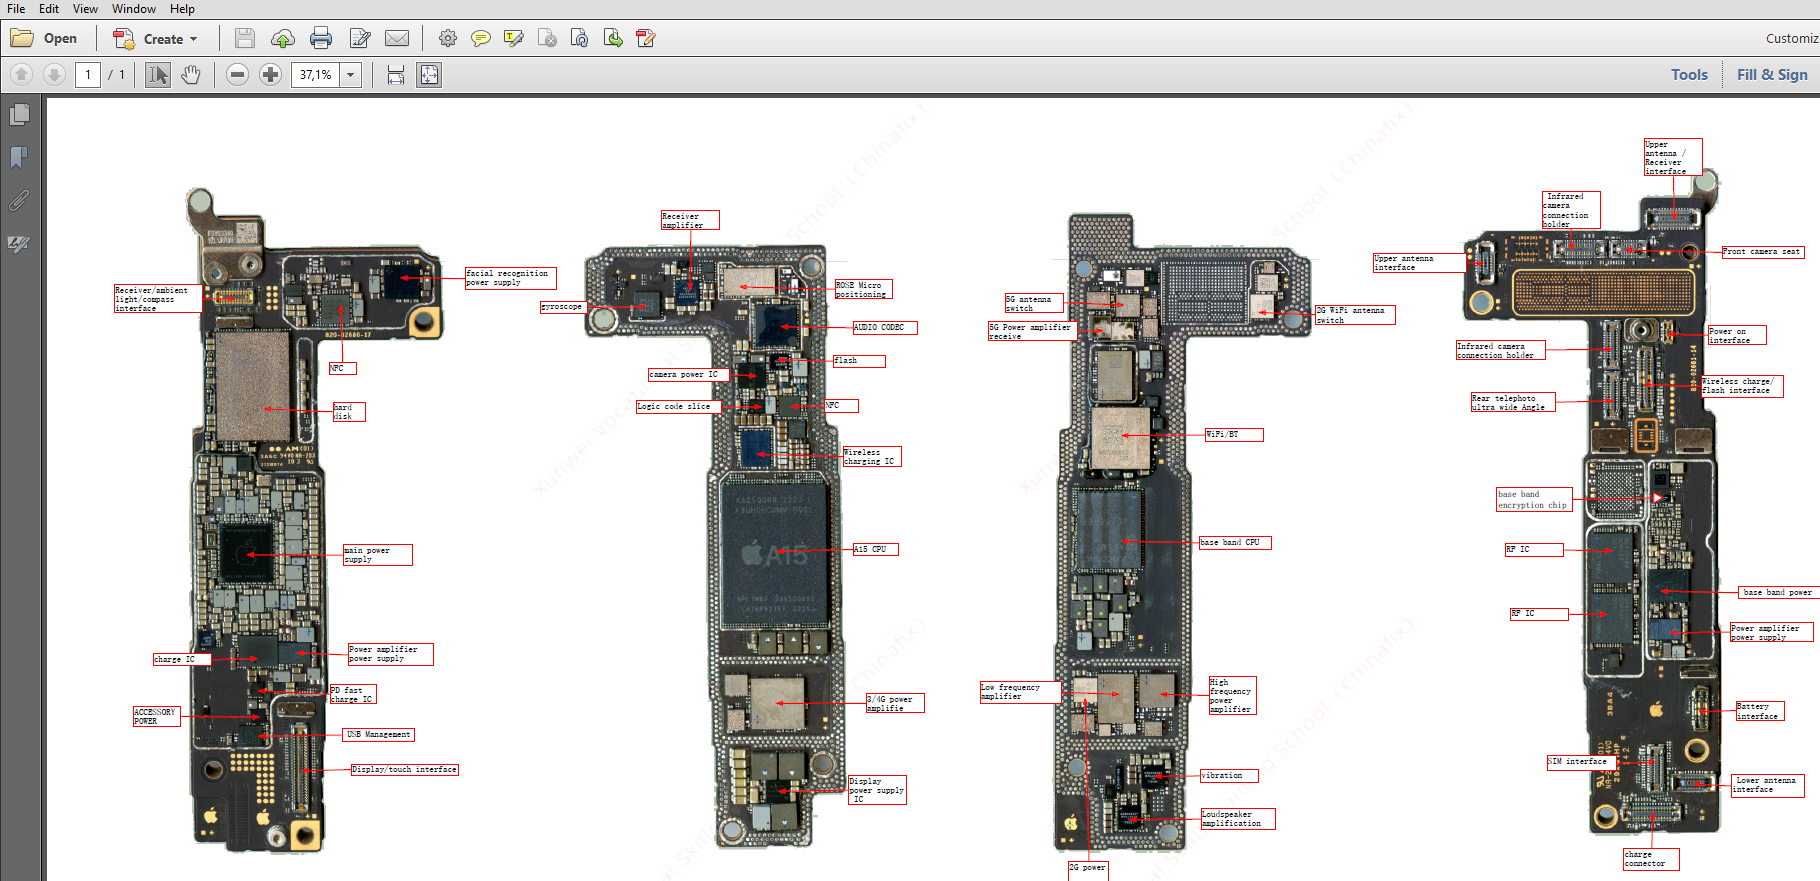The image size is (1820, 881).
Task: Click the Open file button
Action: click(x=44, y=39)
